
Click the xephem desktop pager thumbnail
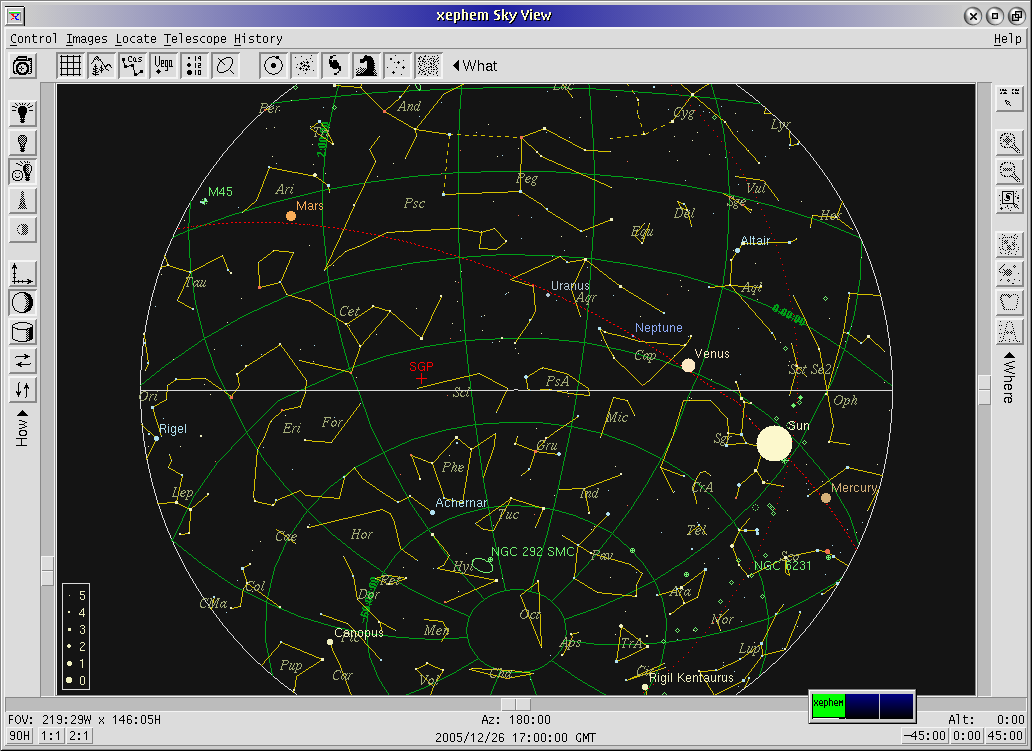pyautogui.click(x=828, y=706)
